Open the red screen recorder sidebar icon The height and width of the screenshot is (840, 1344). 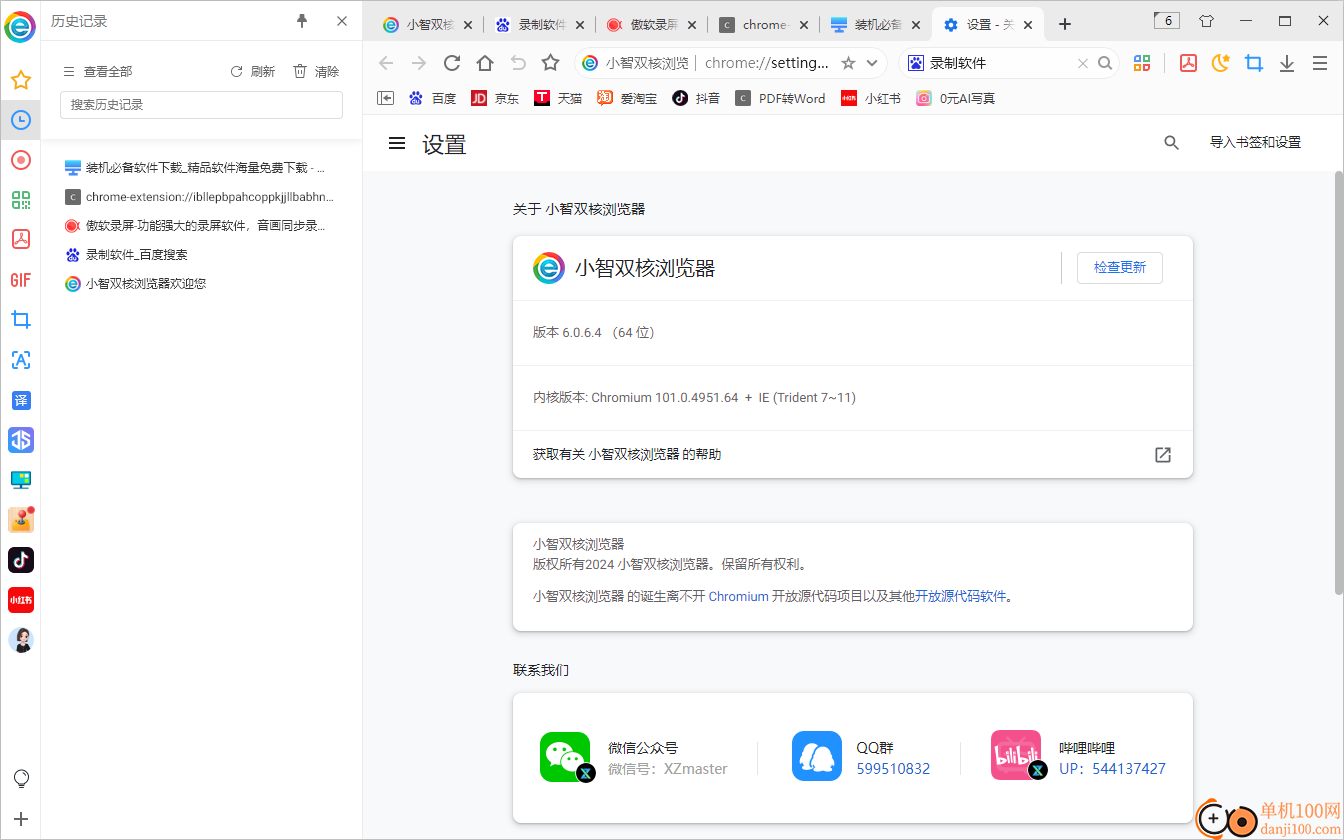click(20, 160)
